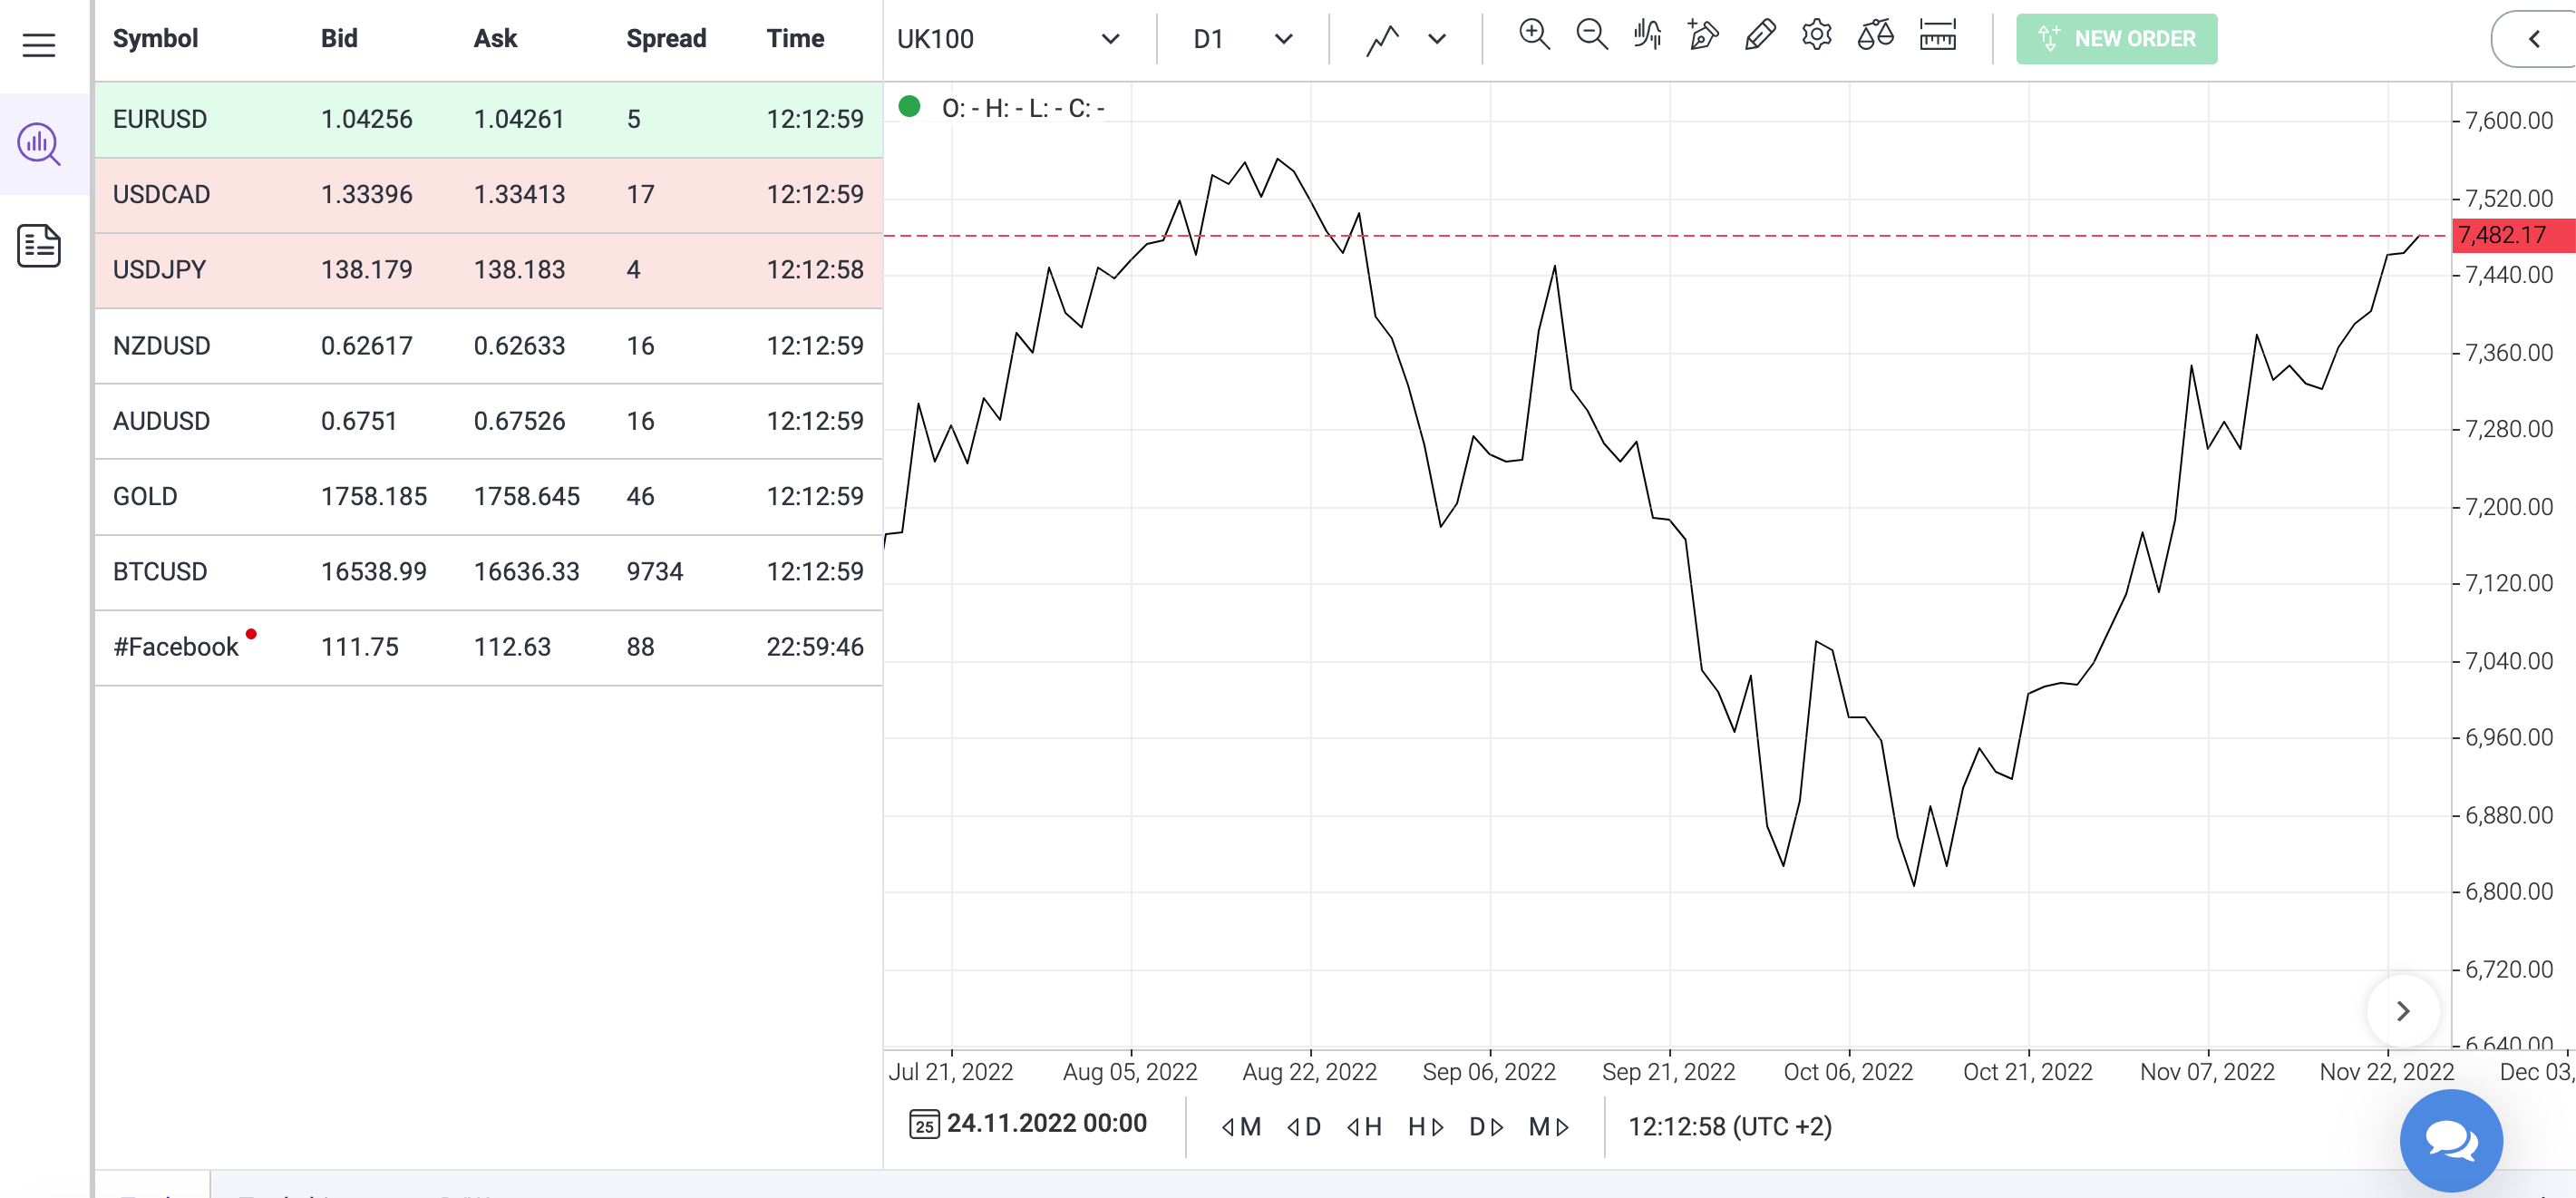
Task: Sort by Symbol column header
Action: 155,39
